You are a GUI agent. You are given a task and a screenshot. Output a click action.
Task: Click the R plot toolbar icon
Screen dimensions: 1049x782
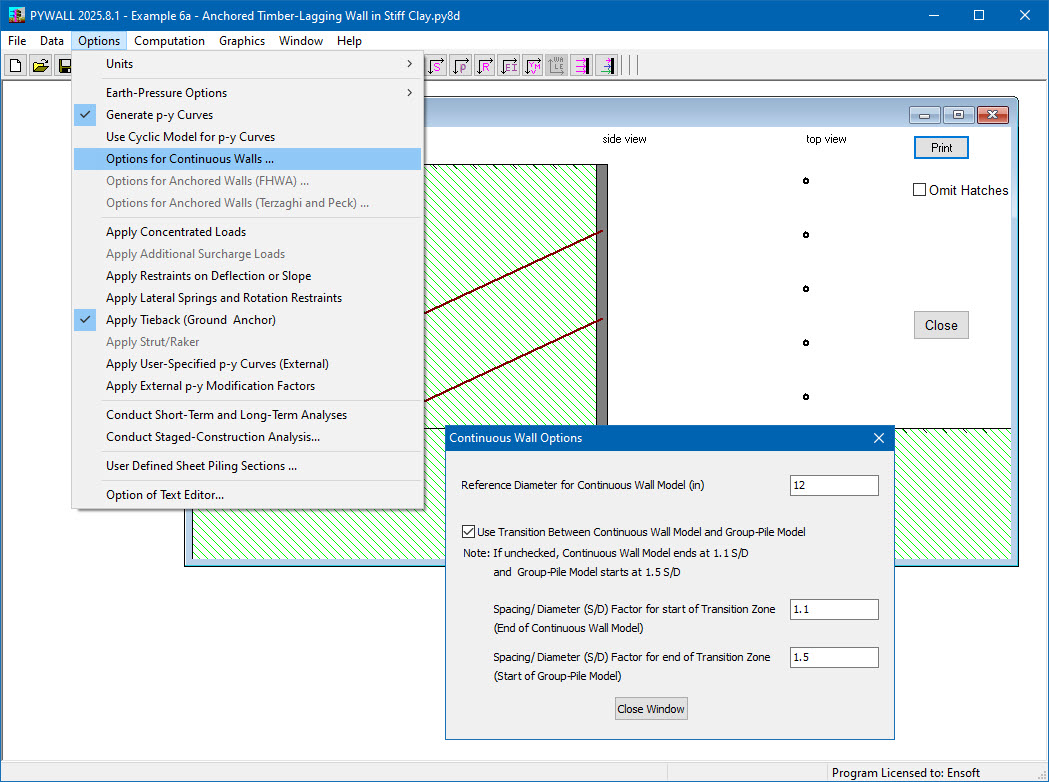coord(485,66)
